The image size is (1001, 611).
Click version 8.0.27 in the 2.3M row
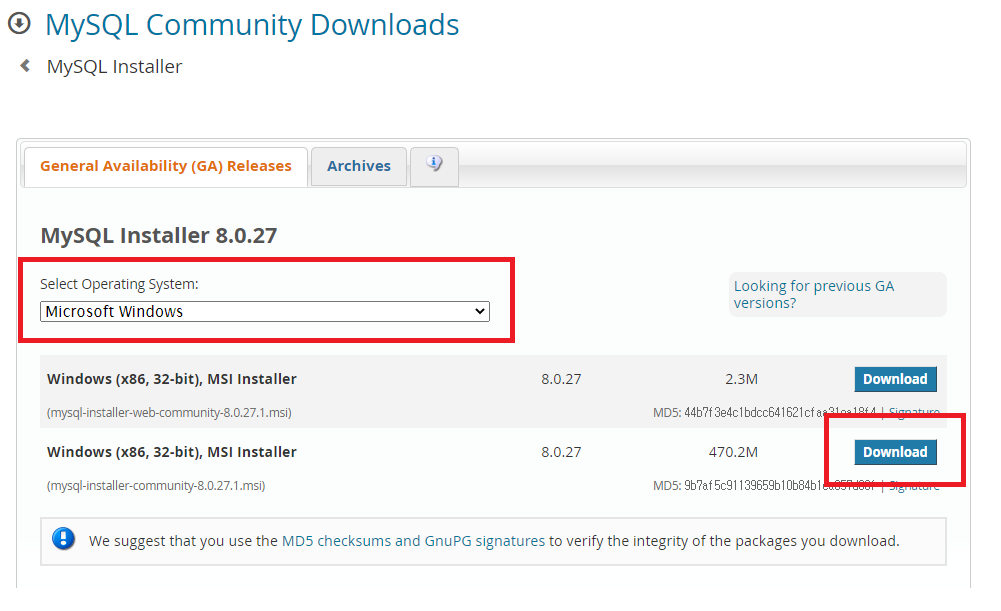pos(561,379)
